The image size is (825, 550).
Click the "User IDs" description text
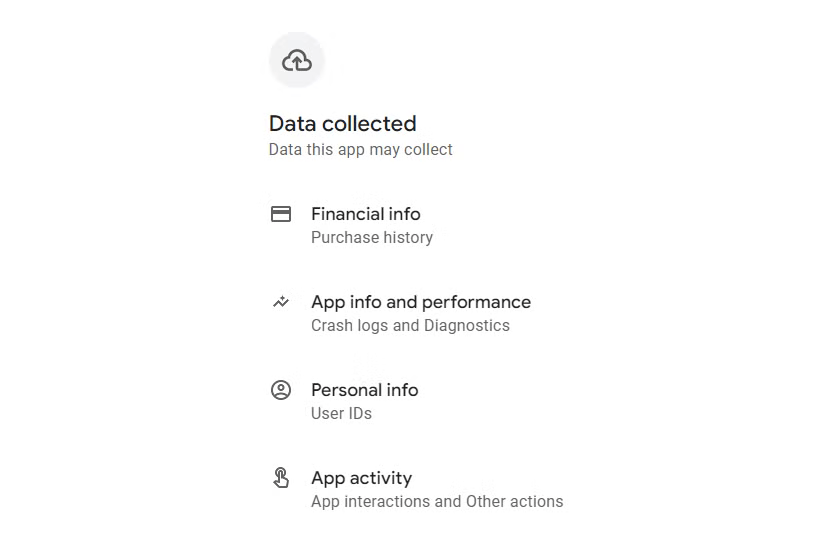[x=341, y=414]
